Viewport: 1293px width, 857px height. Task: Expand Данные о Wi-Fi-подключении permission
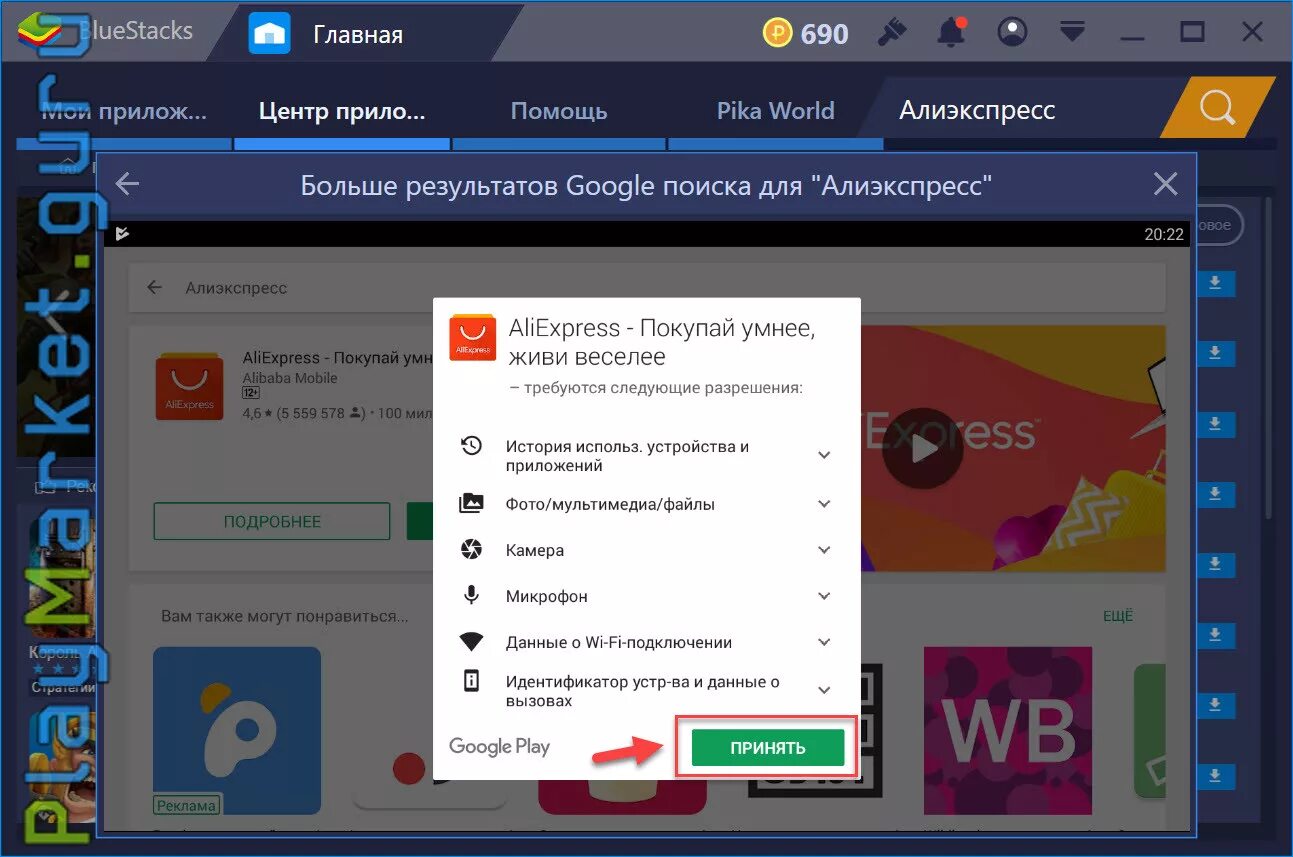(x=824, y=642)
